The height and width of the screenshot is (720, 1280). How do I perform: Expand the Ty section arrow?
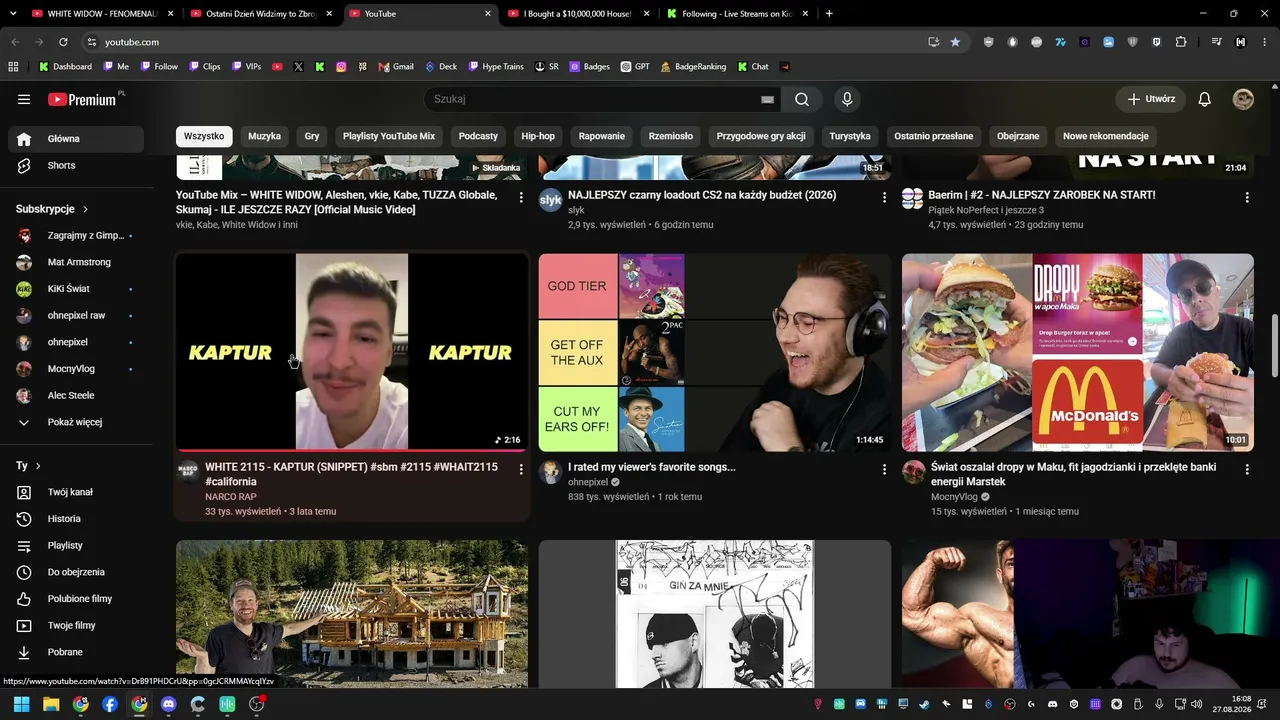(x=38, y=466)
